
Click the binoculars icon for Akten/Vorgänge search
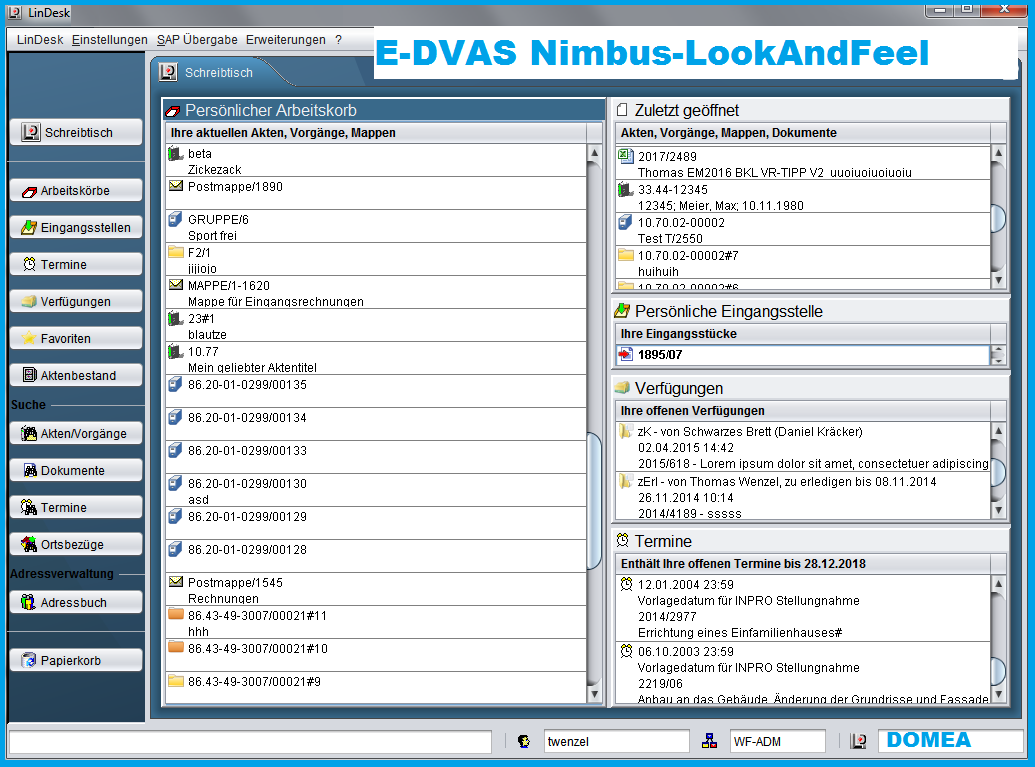click(x=29, y=433)
